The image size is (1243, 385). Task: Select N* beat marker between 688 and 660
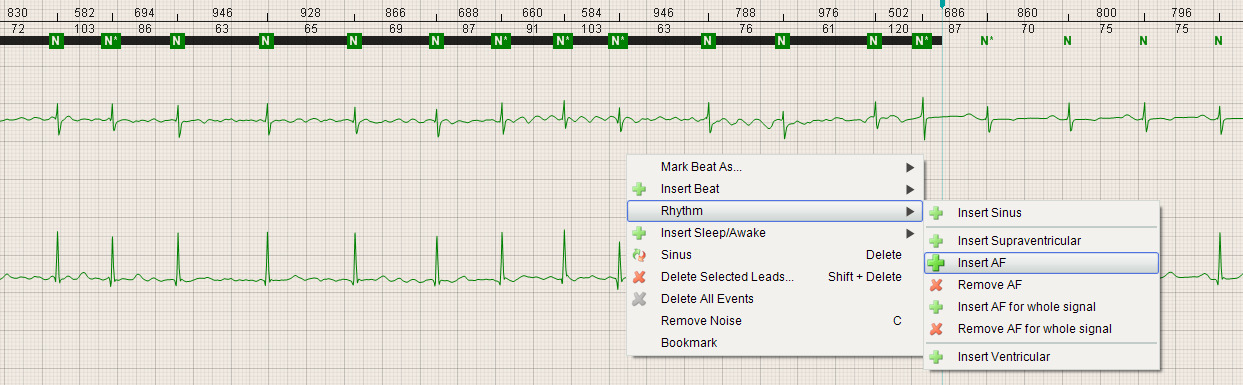click(x=501, y=41)
